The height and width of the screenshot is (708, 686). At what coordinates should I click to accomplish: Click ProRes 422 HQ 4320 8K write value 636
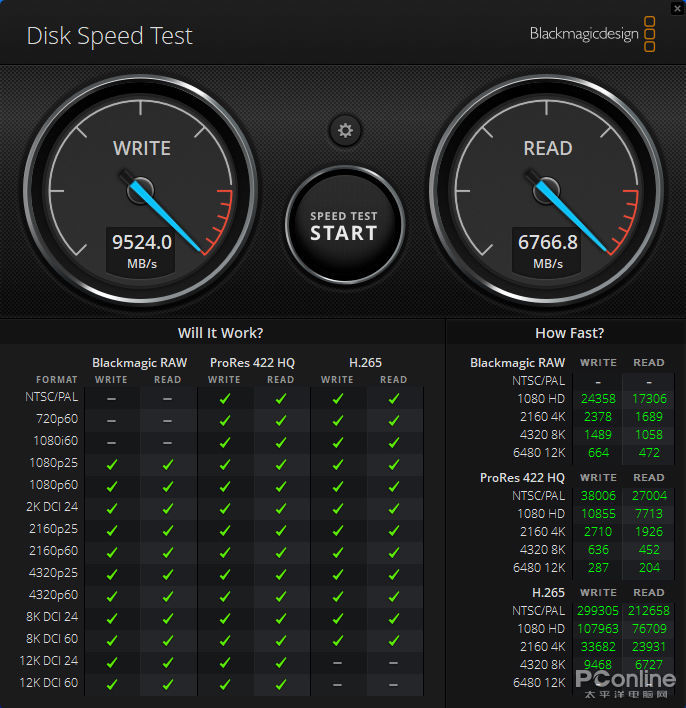(598, 550)
